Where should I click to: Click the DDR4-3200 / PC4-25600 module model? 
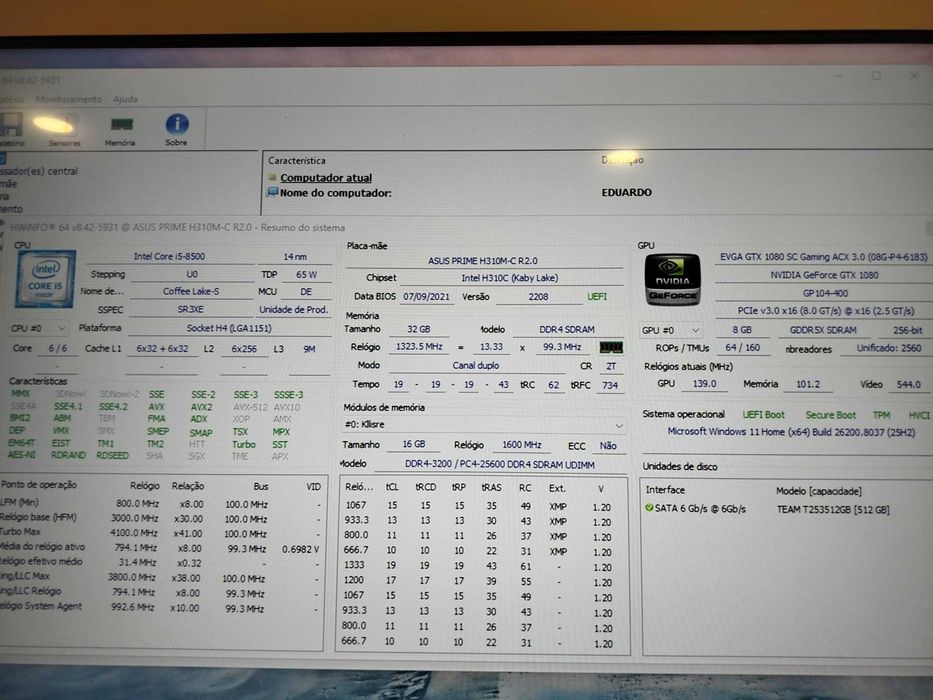pyautogui.click(x=500, y=464)
